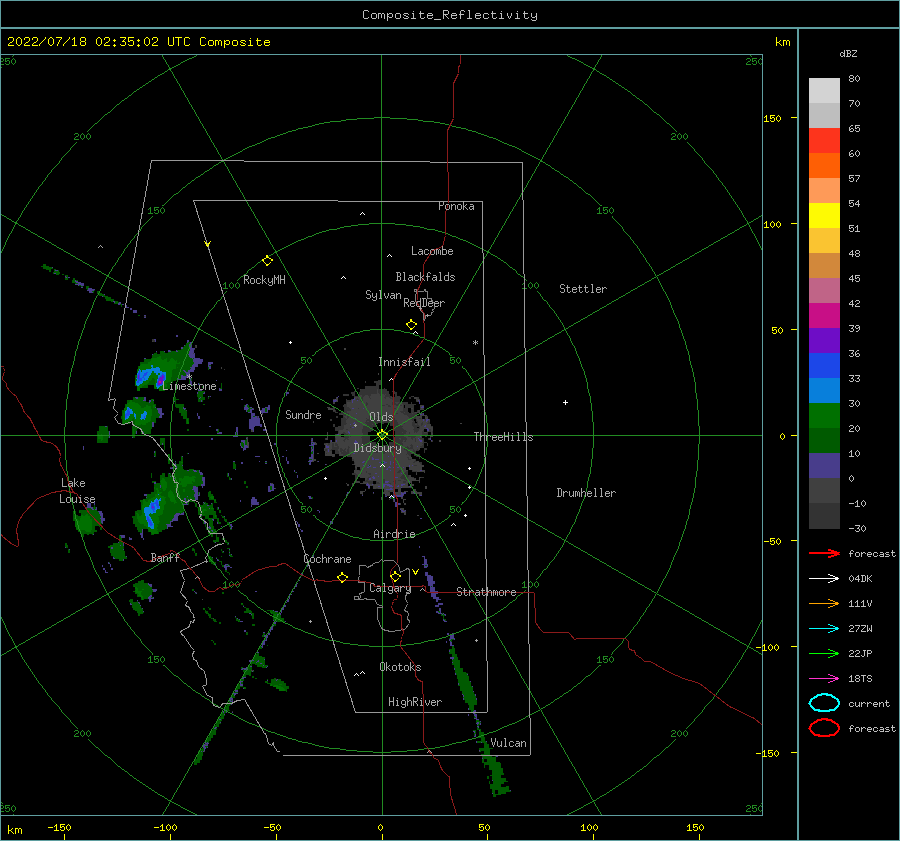Click the Didsbury town label
This screenshot has width=900, height=841.
(x=378, y=448)
